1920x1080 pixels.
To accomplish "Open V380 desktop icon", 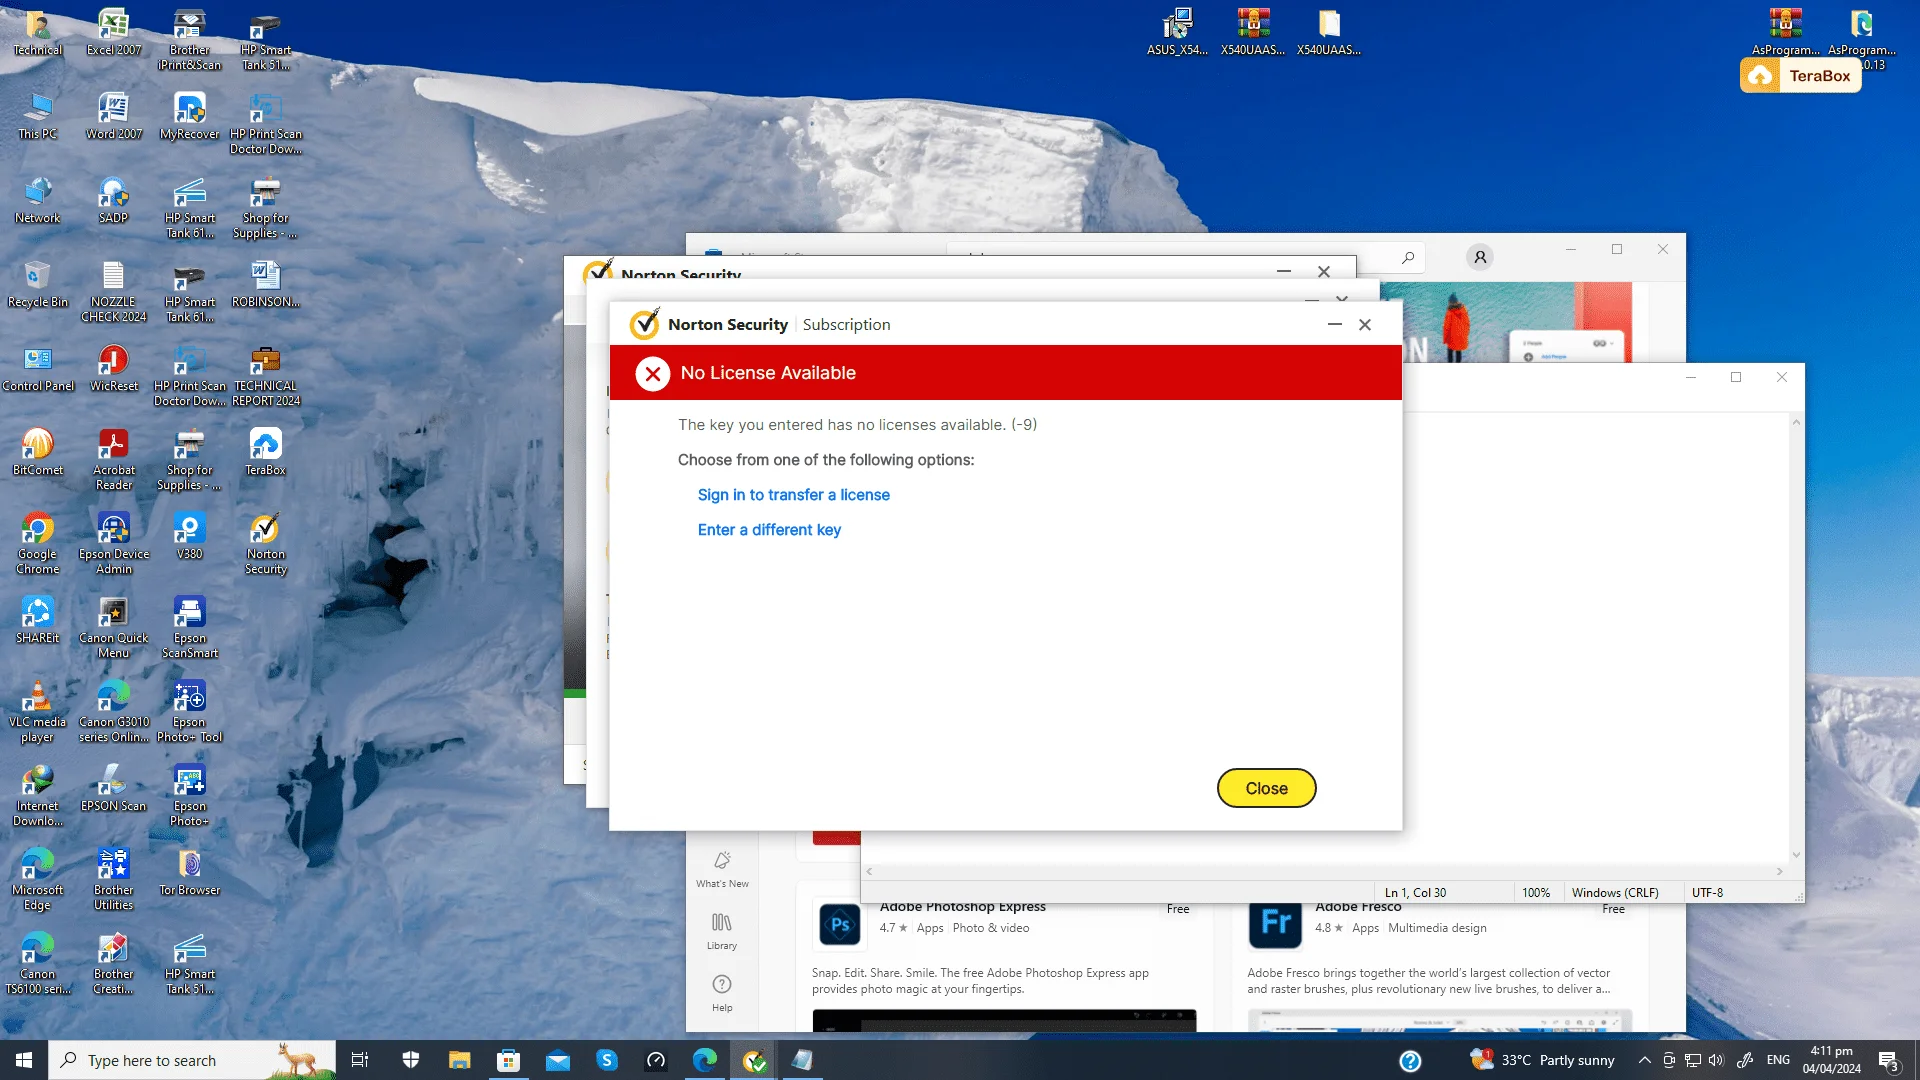I will (190, 536).
